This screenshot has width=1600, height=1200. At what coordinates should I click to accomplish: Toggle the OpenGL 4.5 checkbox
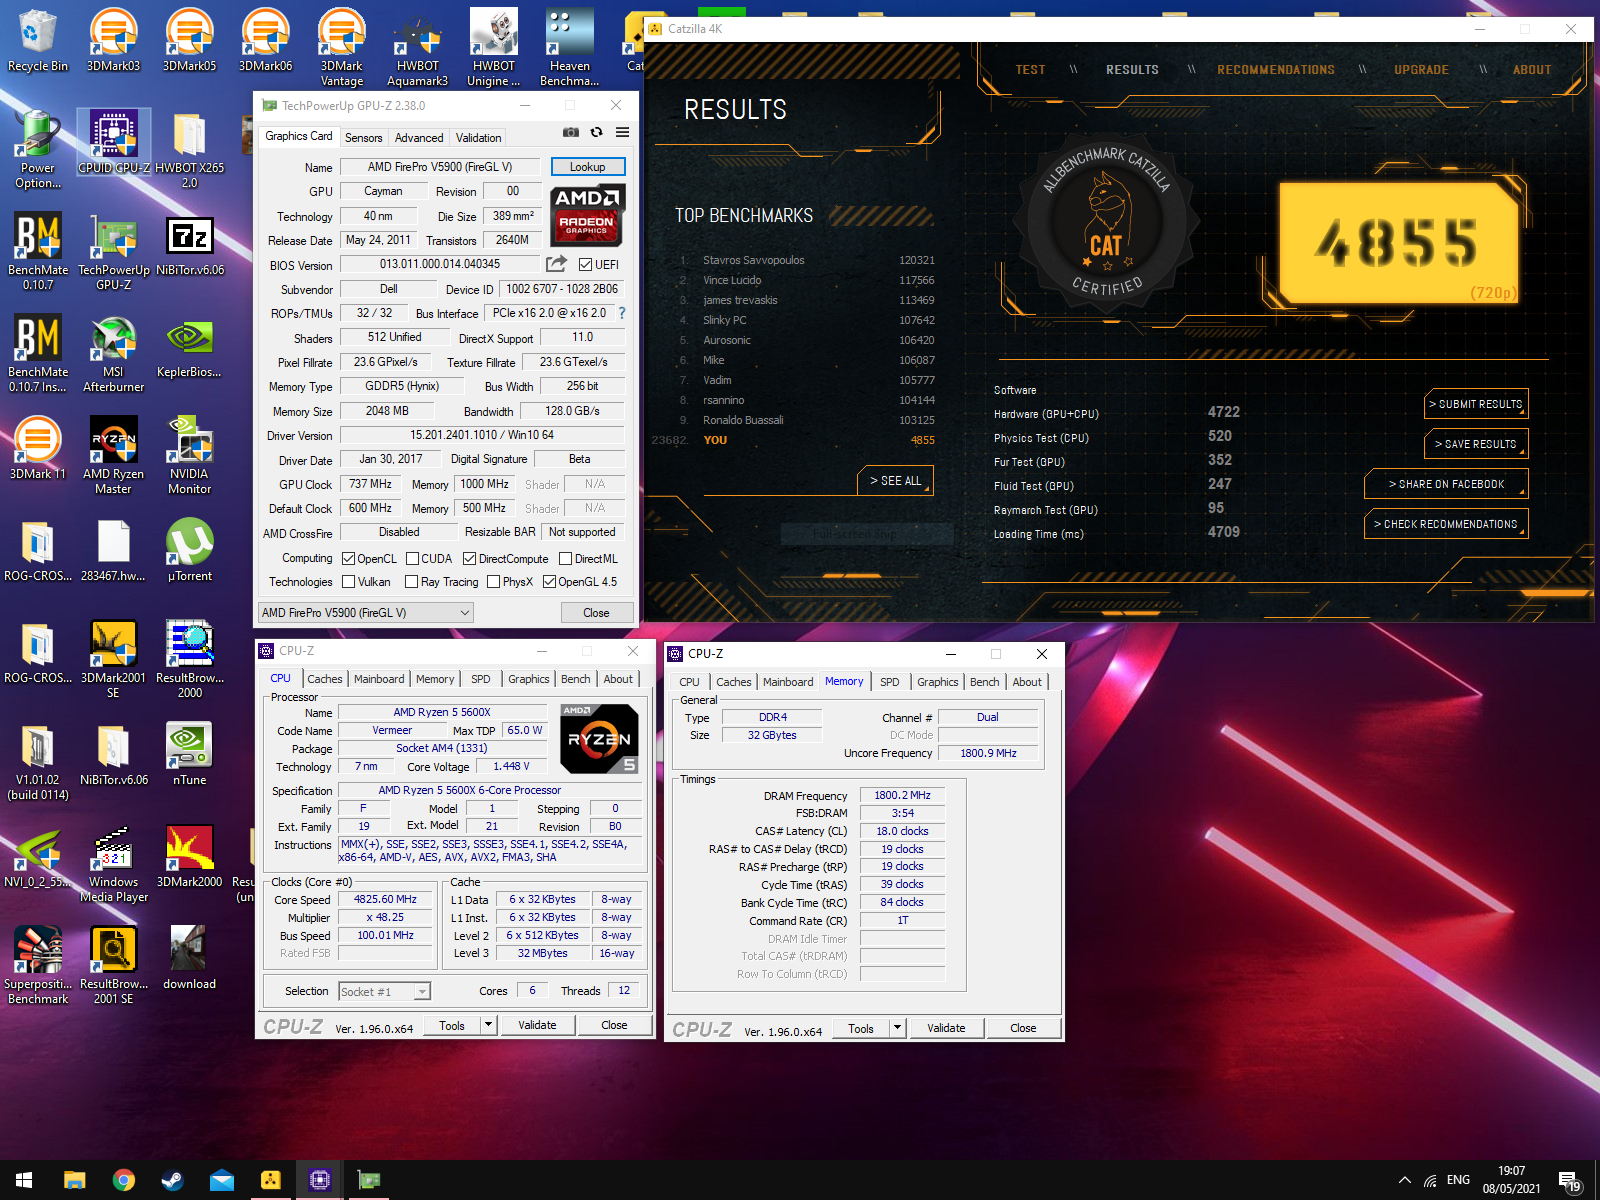(549, 582)
